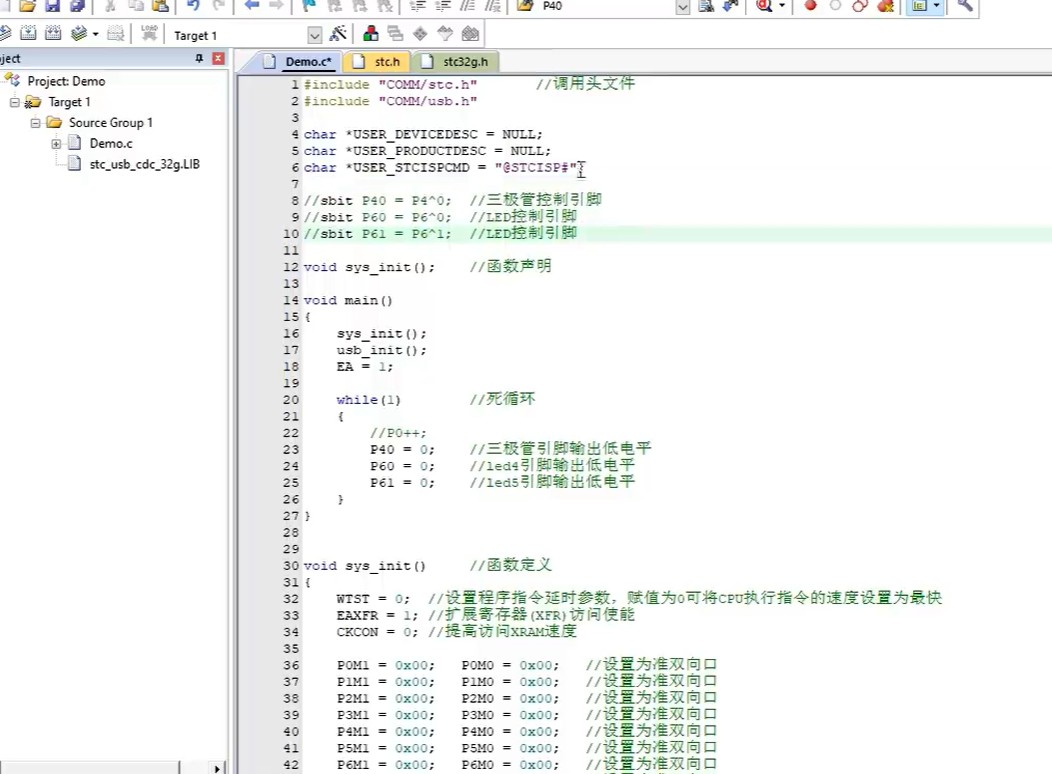The height and width of the screenshot is (774, 1052).
Task: Click the window layout toolbar button
Action: pyautogui.click(x=919, y=6)
